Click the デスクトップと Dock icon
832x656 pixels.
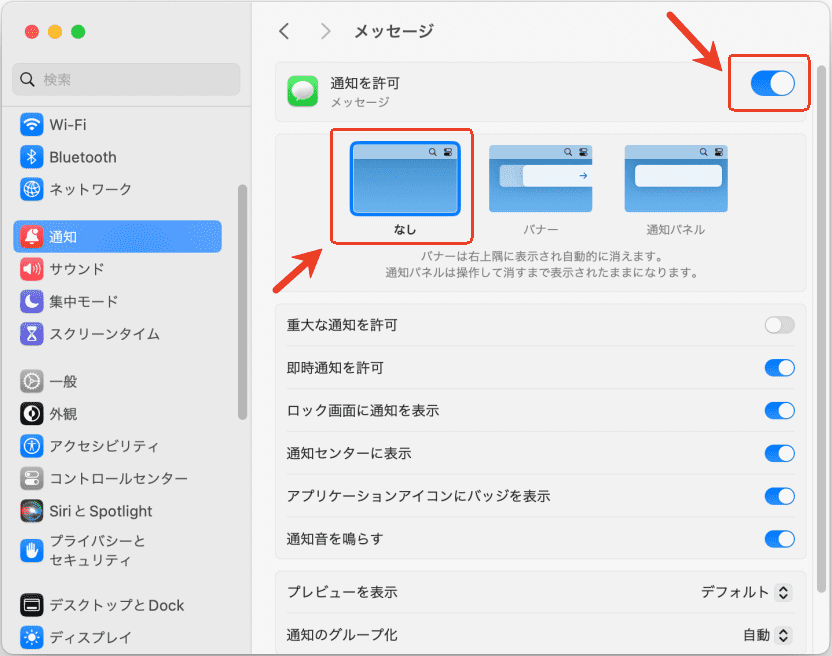[32, 605]
